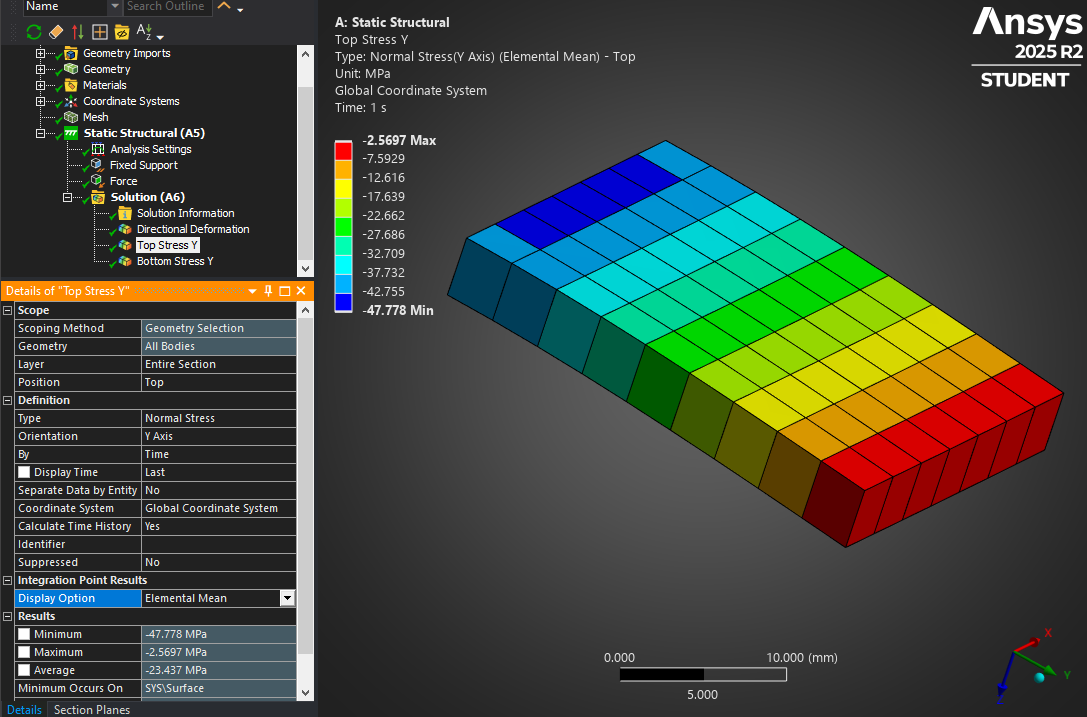Click the red-green expand/collapse arrows icon

(x=78, y=32)
